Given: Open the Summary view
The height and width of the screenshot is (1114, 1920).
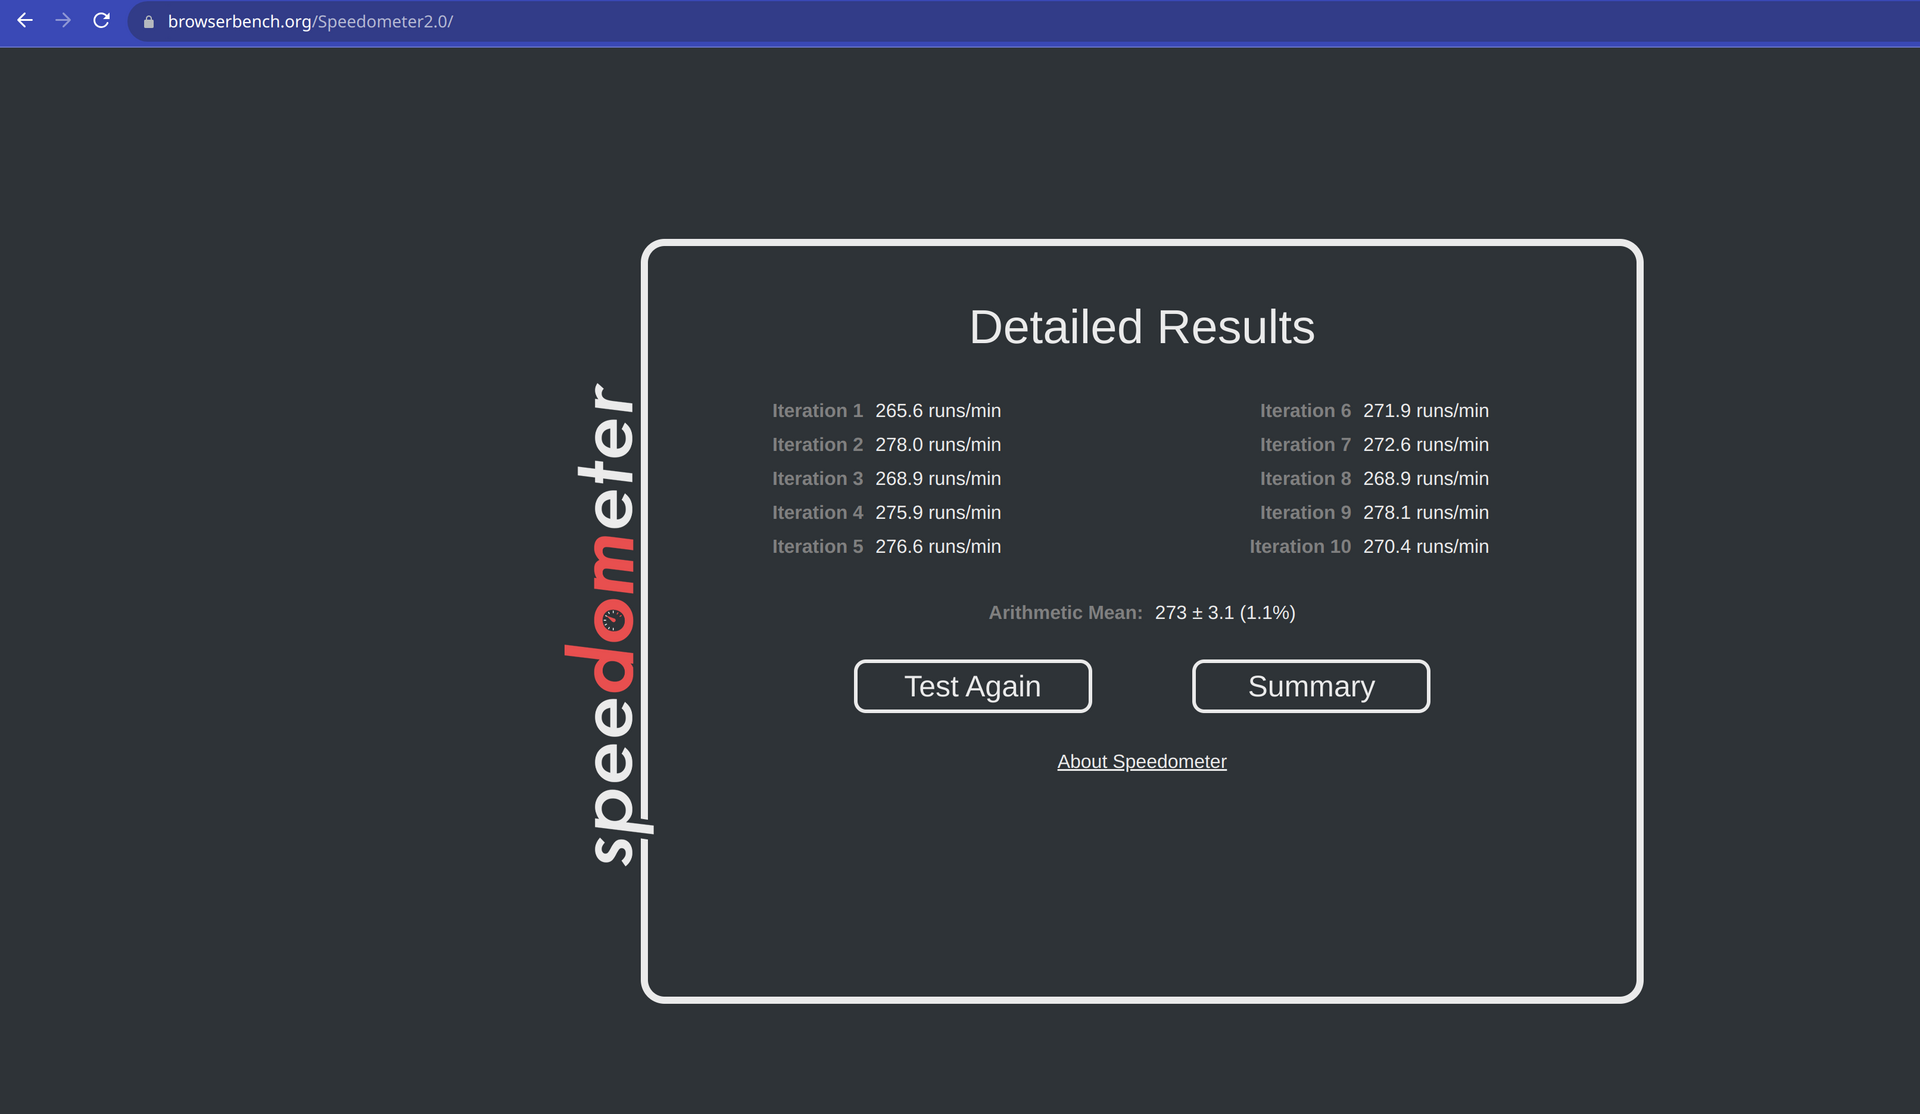Looking at the screenshot, I should point(1311,686).
